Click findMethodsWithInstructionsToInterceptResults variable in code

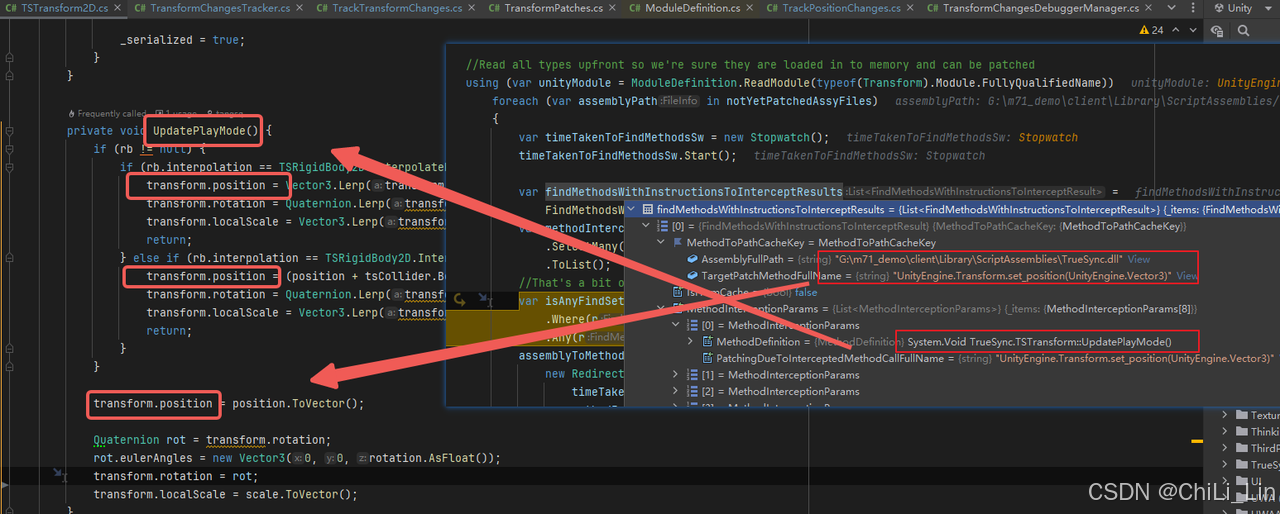pyautogui.click(x=694, y=192)
